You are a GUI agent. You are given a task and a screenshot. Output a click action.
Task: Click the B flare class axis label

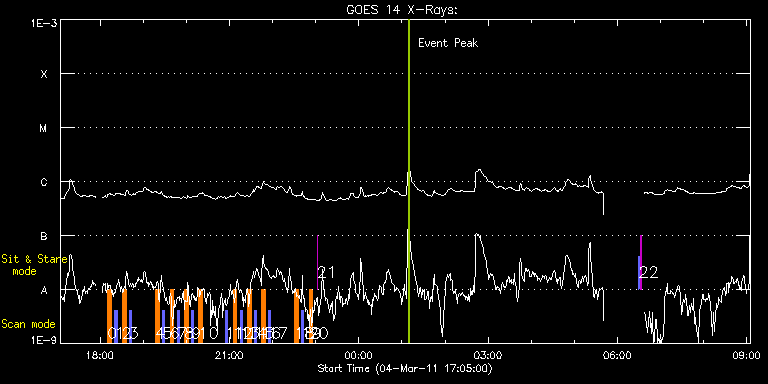coord(44,236)
